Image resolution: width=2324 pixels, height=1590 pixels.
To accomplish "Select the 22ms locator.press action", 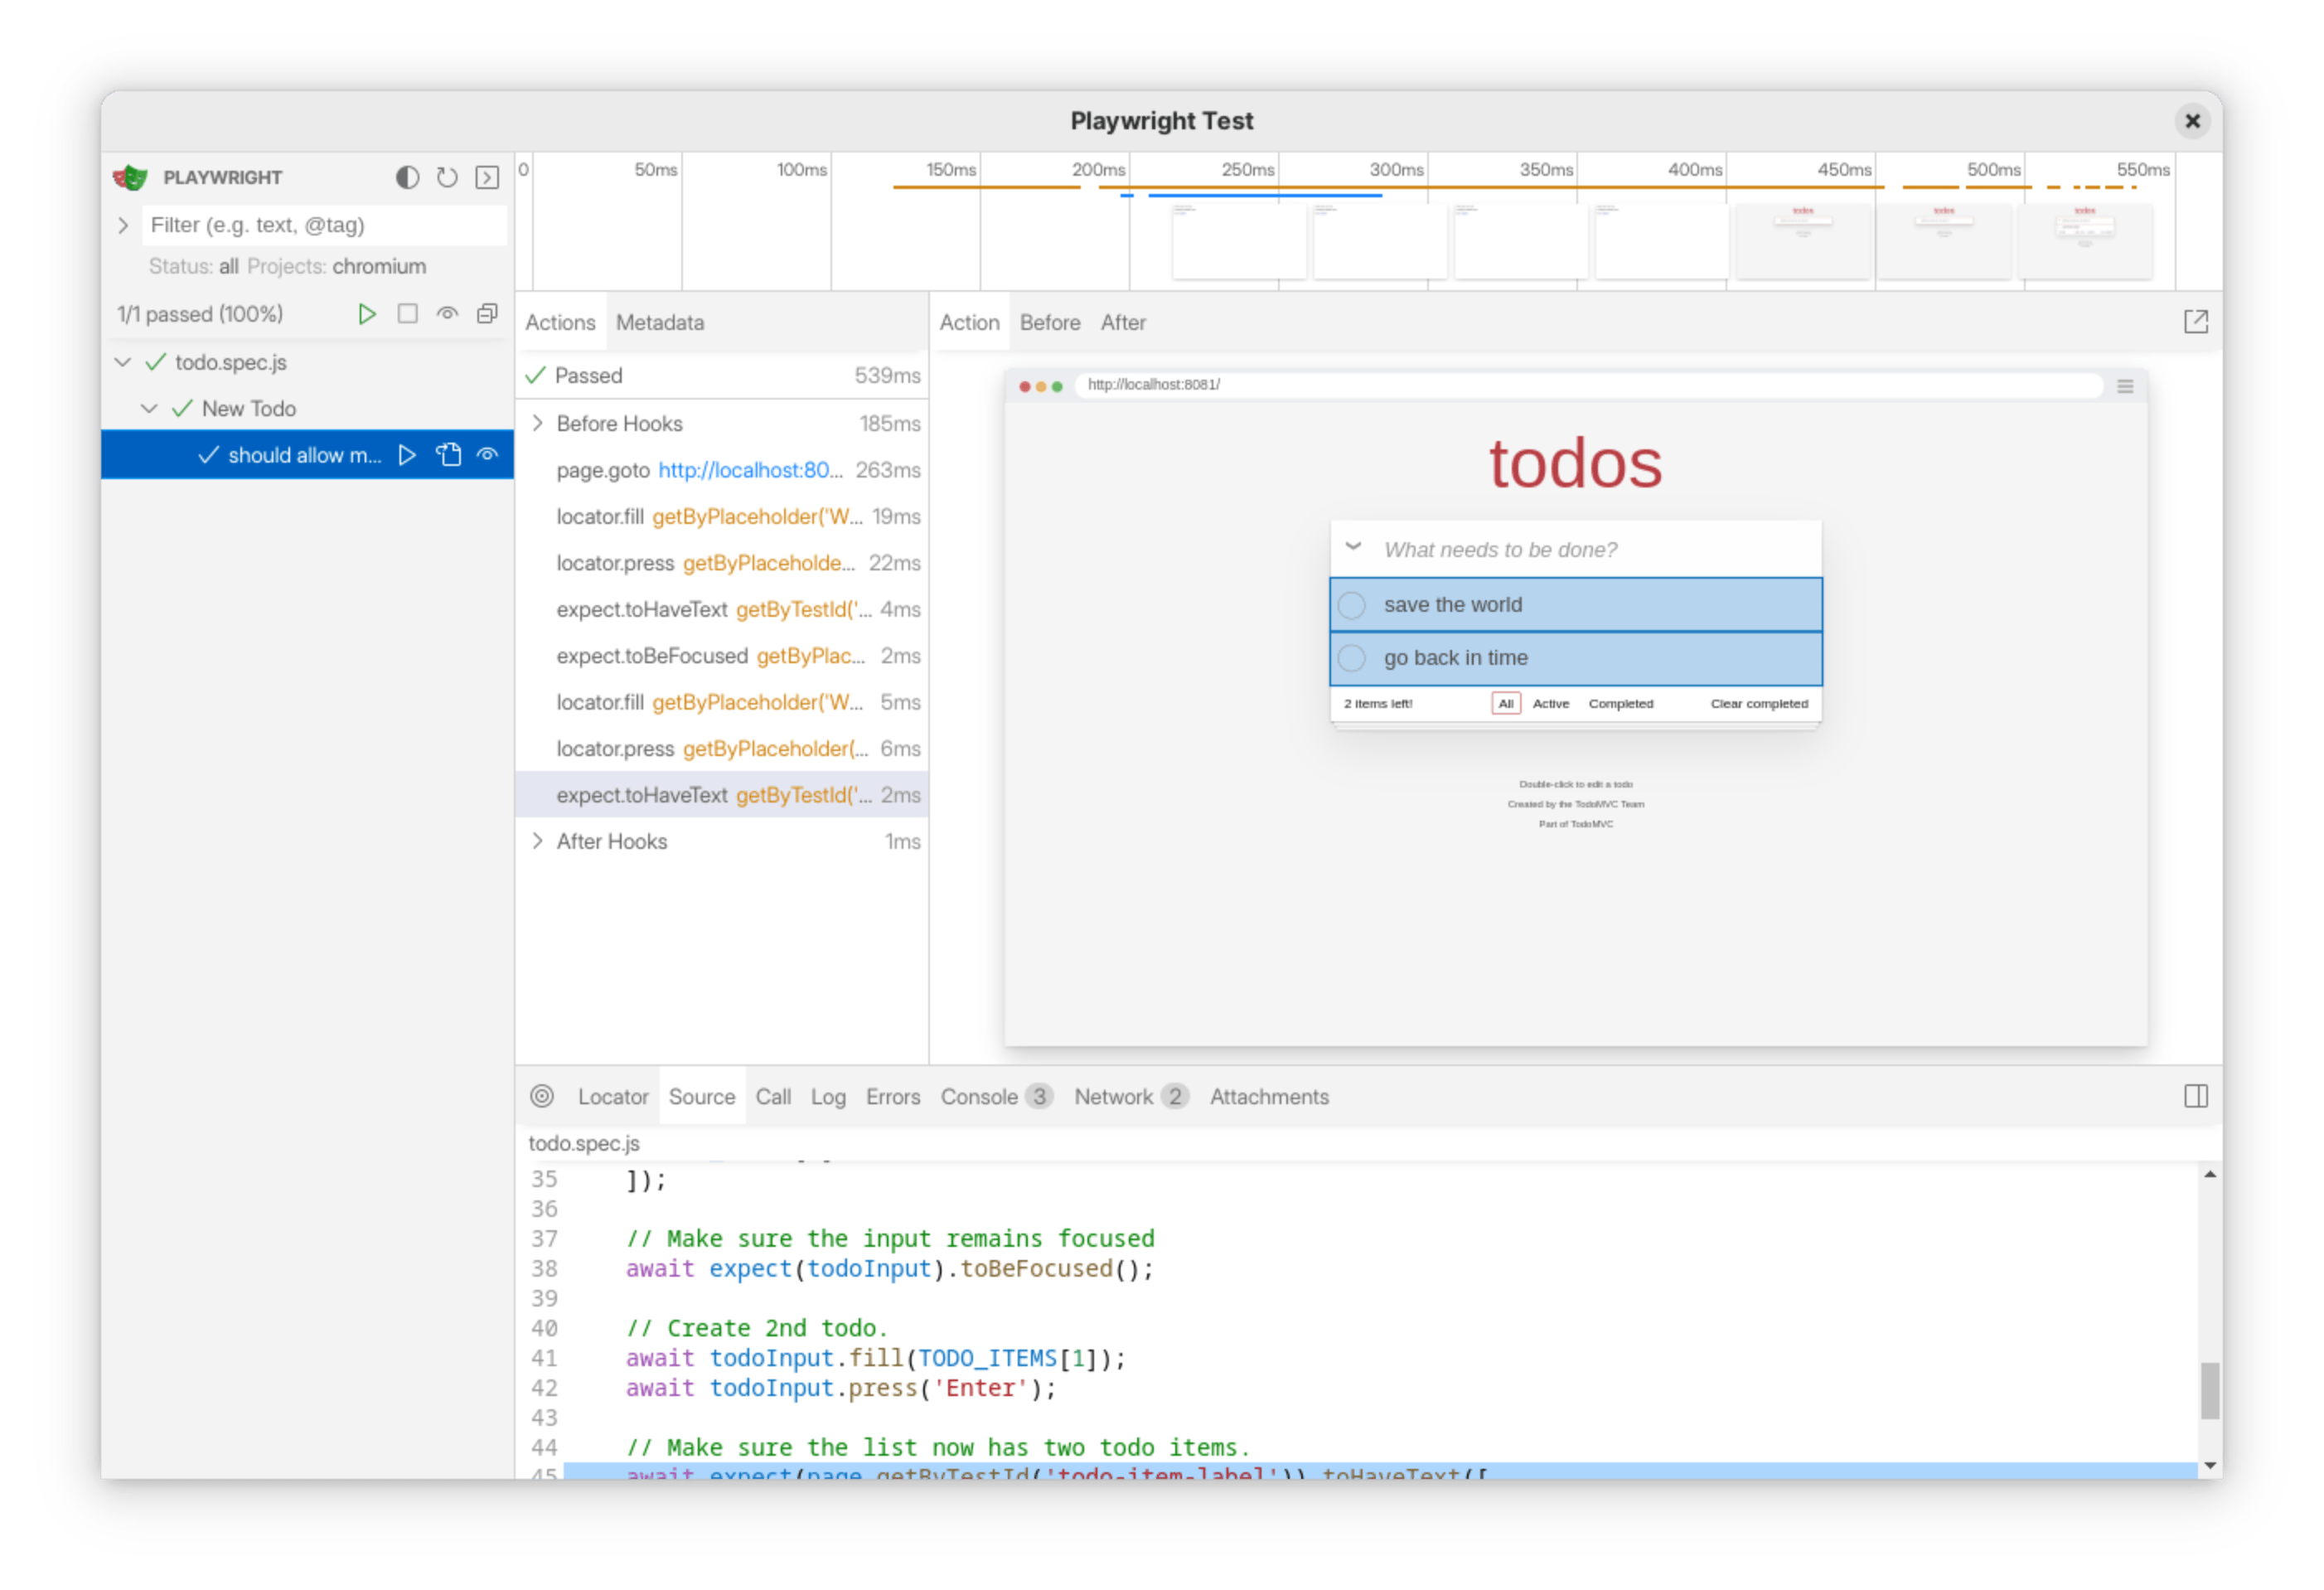I will [x=722, y=563].
